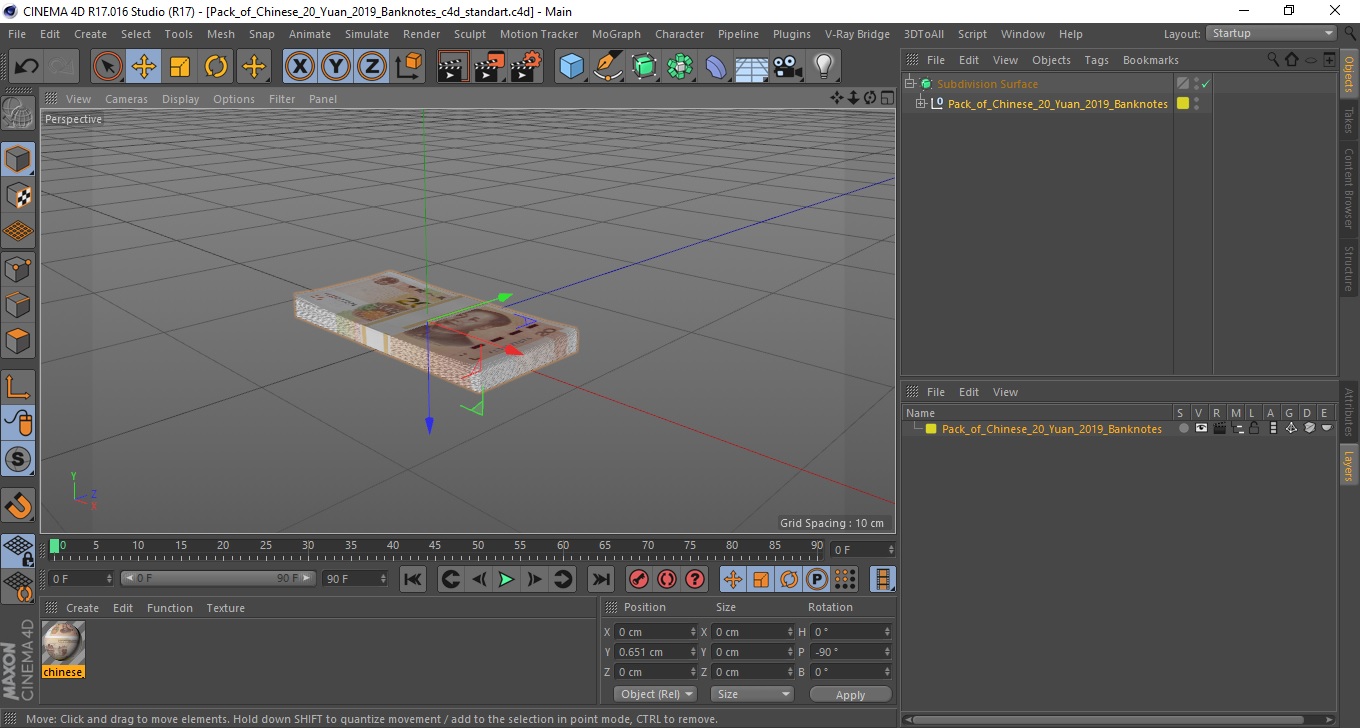This screenshot has height=728, width=1360.
Task: Add a Camera object
Action: 787,67
